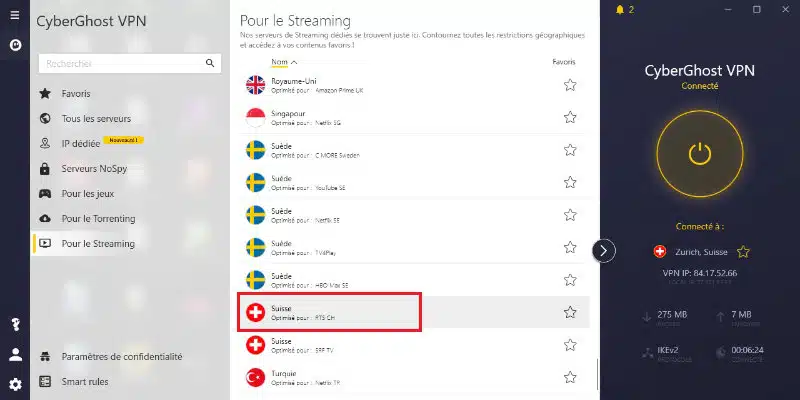Screen dimensions: 800x400
Task: Star the Suède Netflix SE server
Action: [570, 215]
